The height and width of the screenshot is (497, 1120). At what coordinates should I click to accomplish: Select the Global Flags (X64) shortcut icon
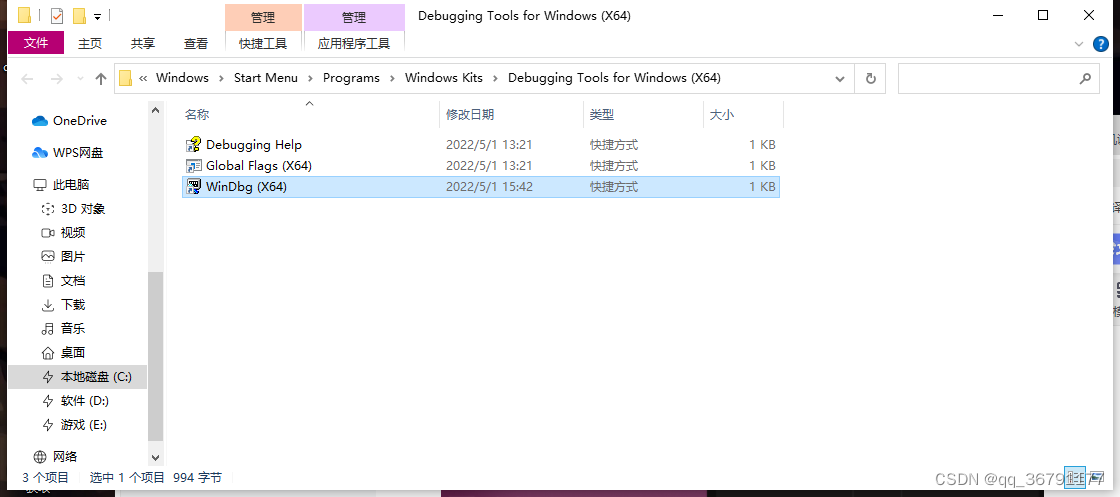pos(193,166)
